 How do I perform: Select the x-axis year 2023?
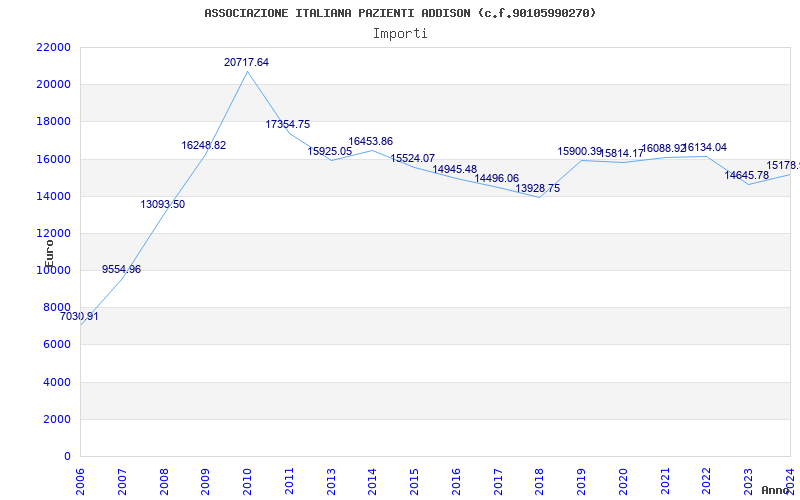click(x=748, y=481)
